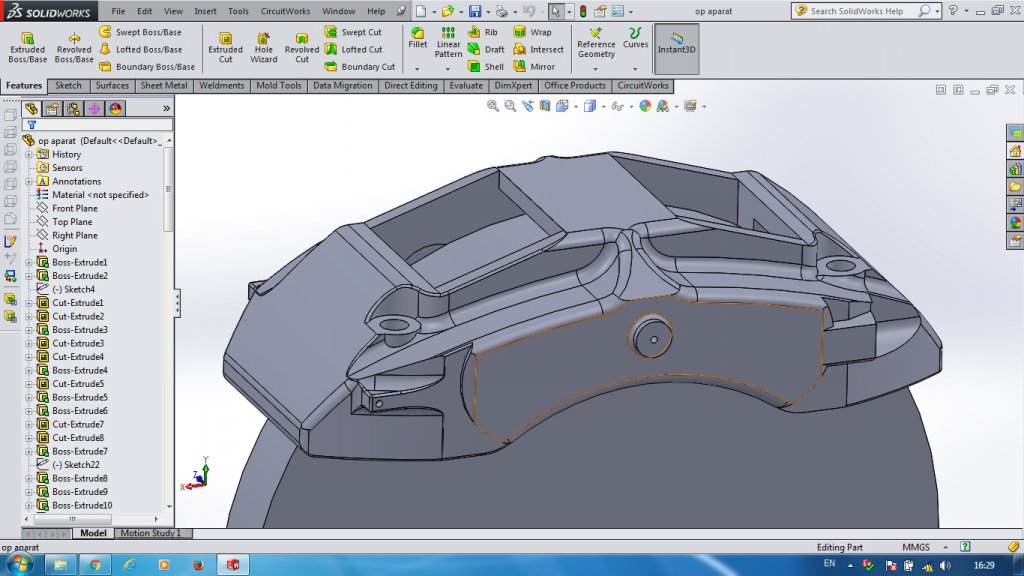Screen dimensions: 1024x576
Task: Click Zoom to Fit in view toolbar
Action: tap(493, 106)
